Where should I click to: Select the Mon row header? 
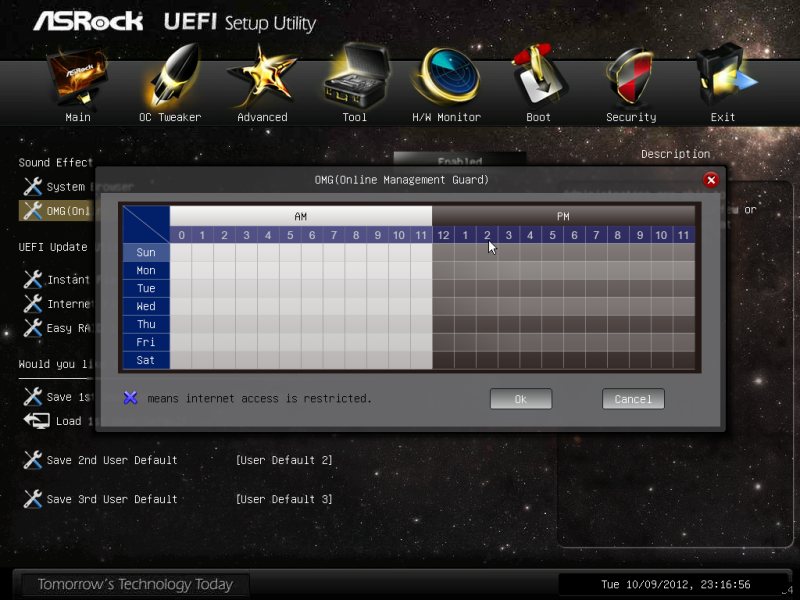coord(146,270)
